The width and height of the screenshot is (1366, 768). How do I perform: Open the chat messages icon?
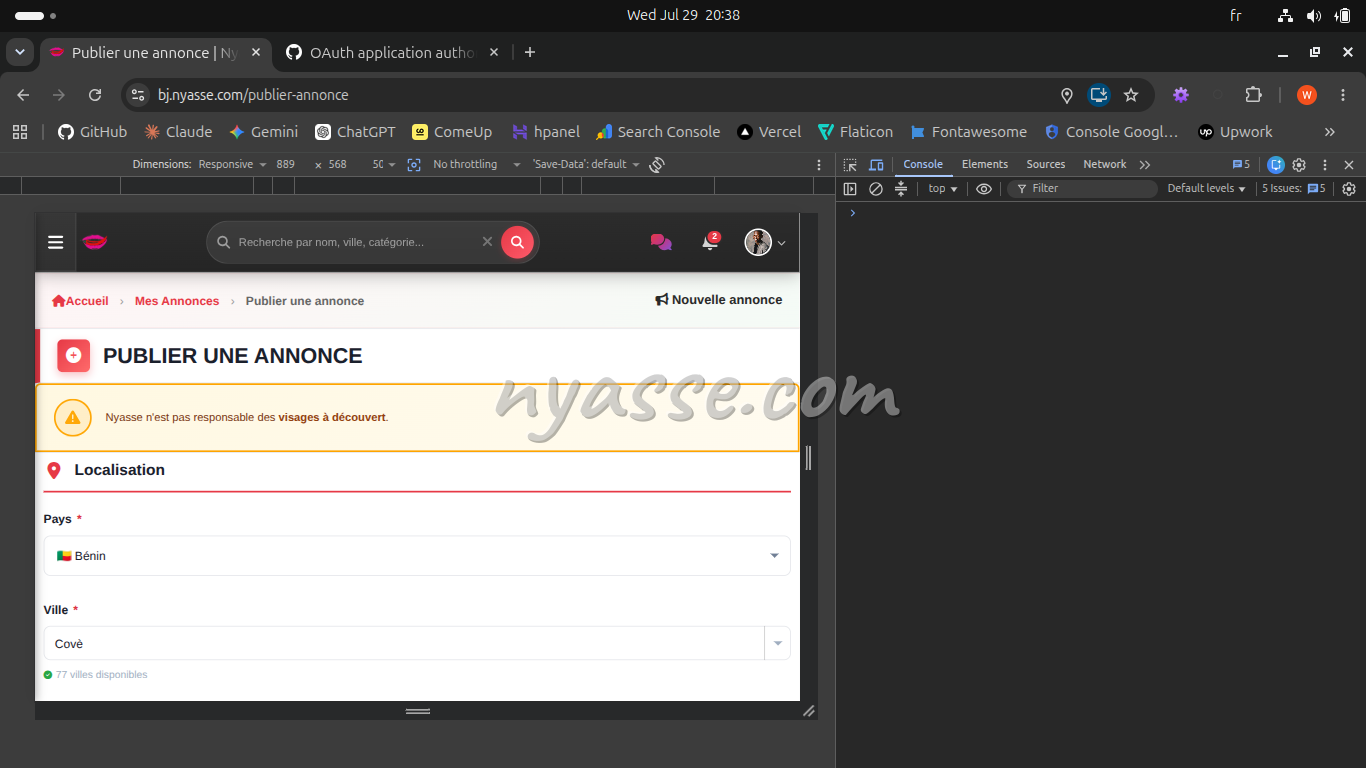click(661, 242)
